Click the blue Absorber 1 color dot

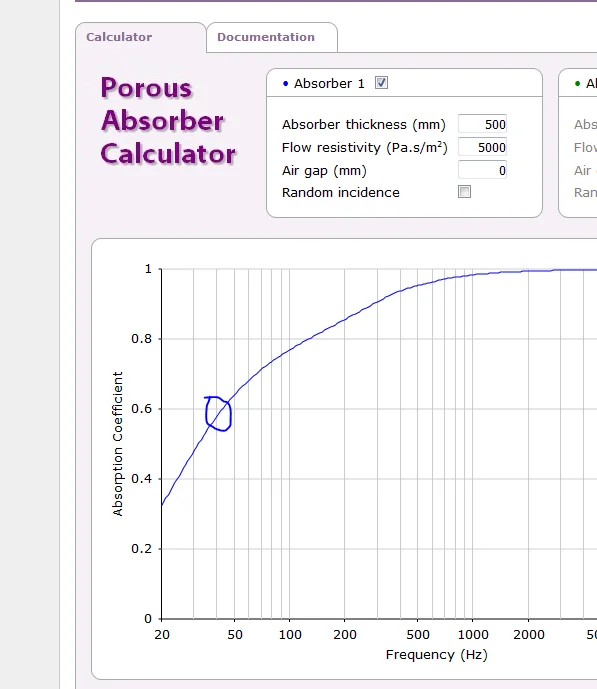(286, 83)
